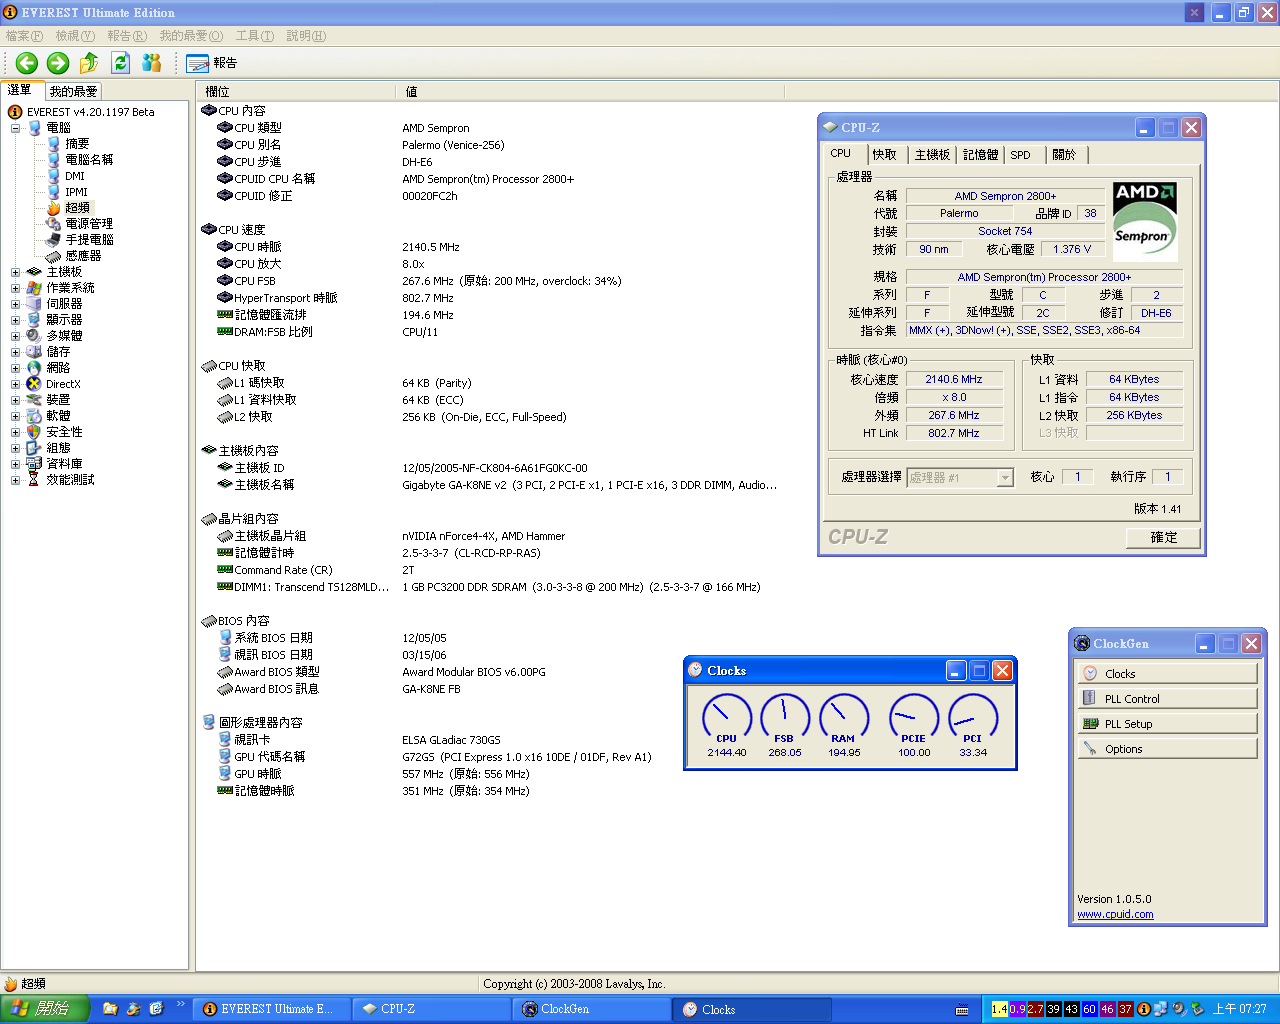Open the 檢視(V) menu
Screen dimensions: 1280x1024
[75, 36]
